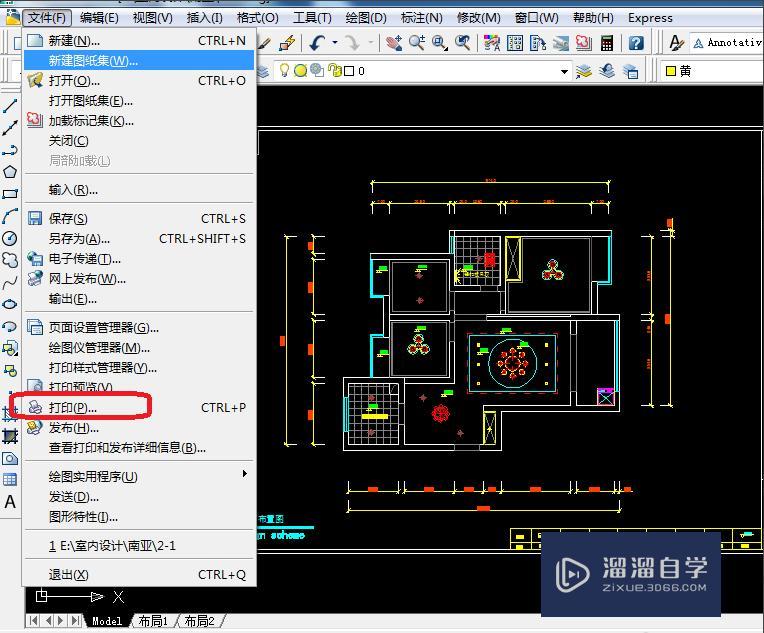Select the Revision Cloud tool
This screenshot has height=633, width=764.
(10, 260)
